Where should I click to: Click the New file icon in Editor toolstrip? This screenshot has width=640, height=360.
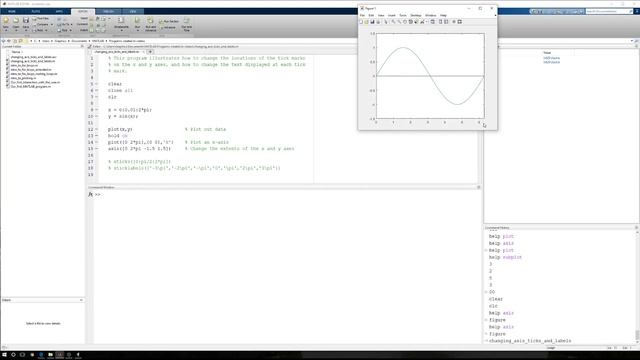6,20
